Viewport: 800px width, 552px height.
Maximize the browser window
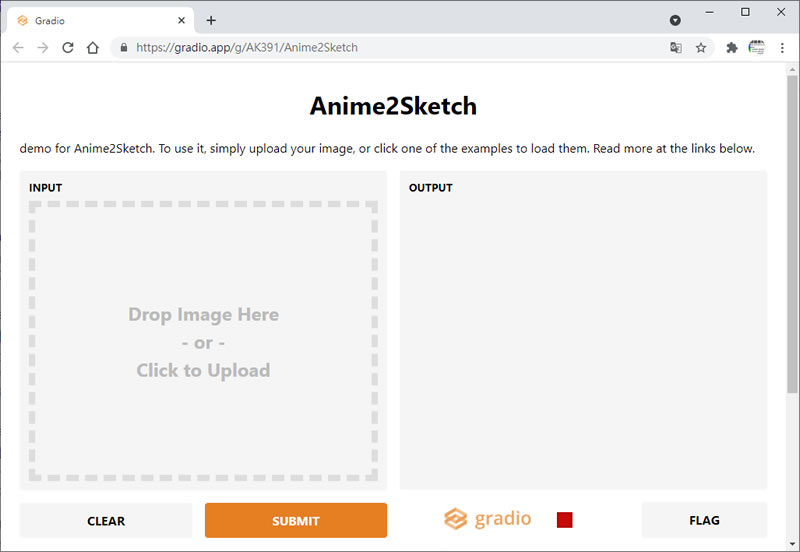tap(745, 12)
